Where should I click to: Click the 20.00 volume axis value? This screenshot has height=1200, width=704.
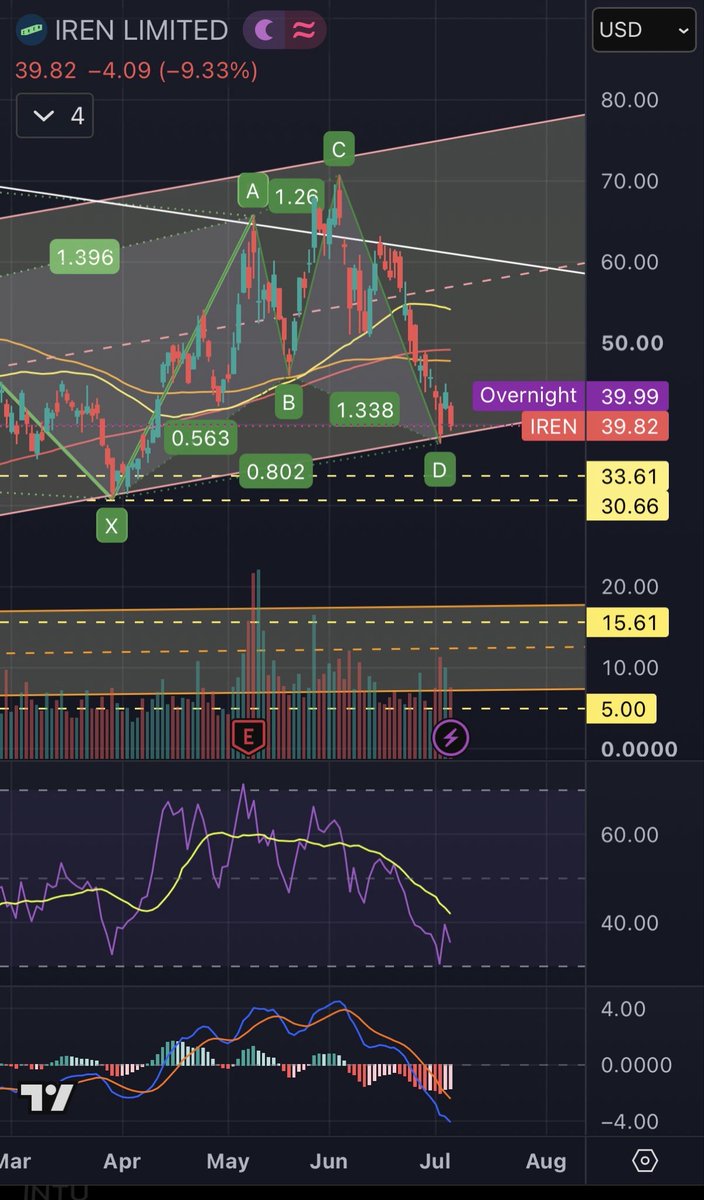click(630, 587)
